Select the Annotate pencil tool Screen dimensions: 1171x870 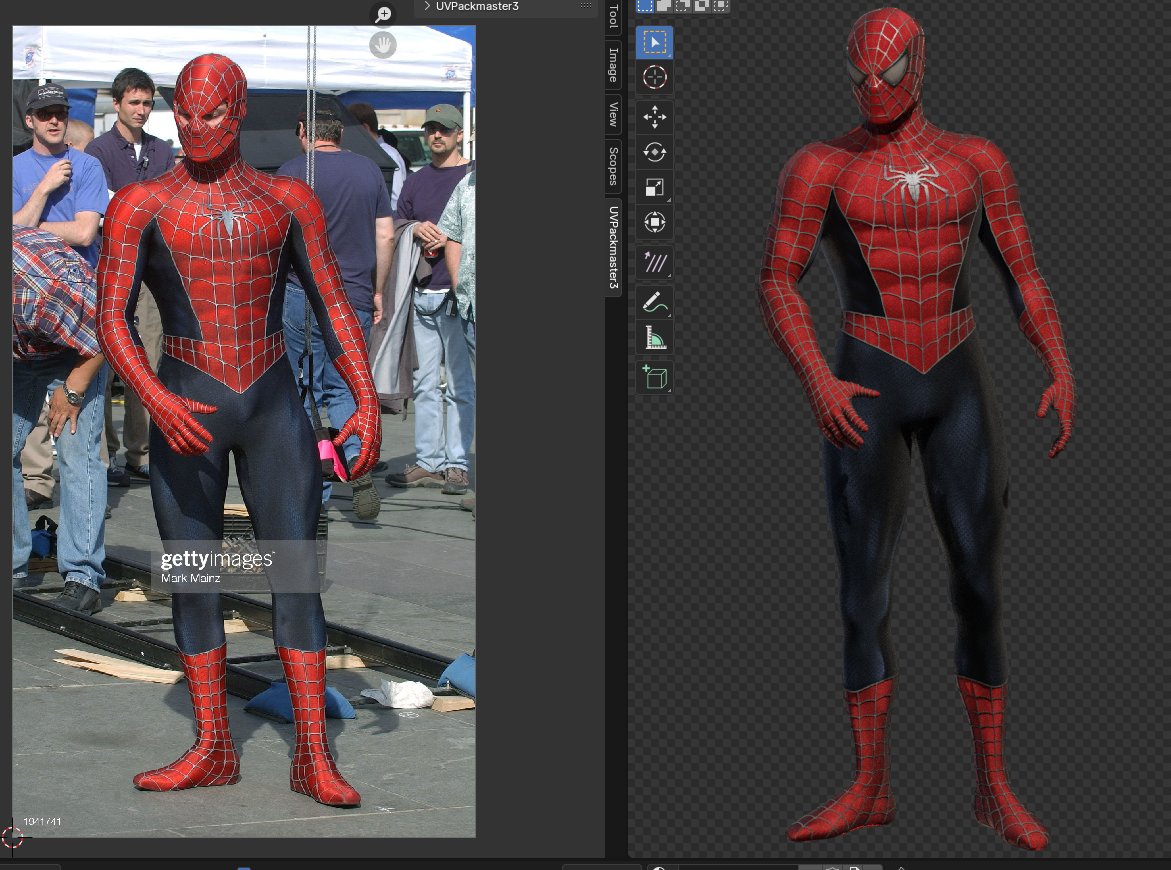tap(655, 302)
